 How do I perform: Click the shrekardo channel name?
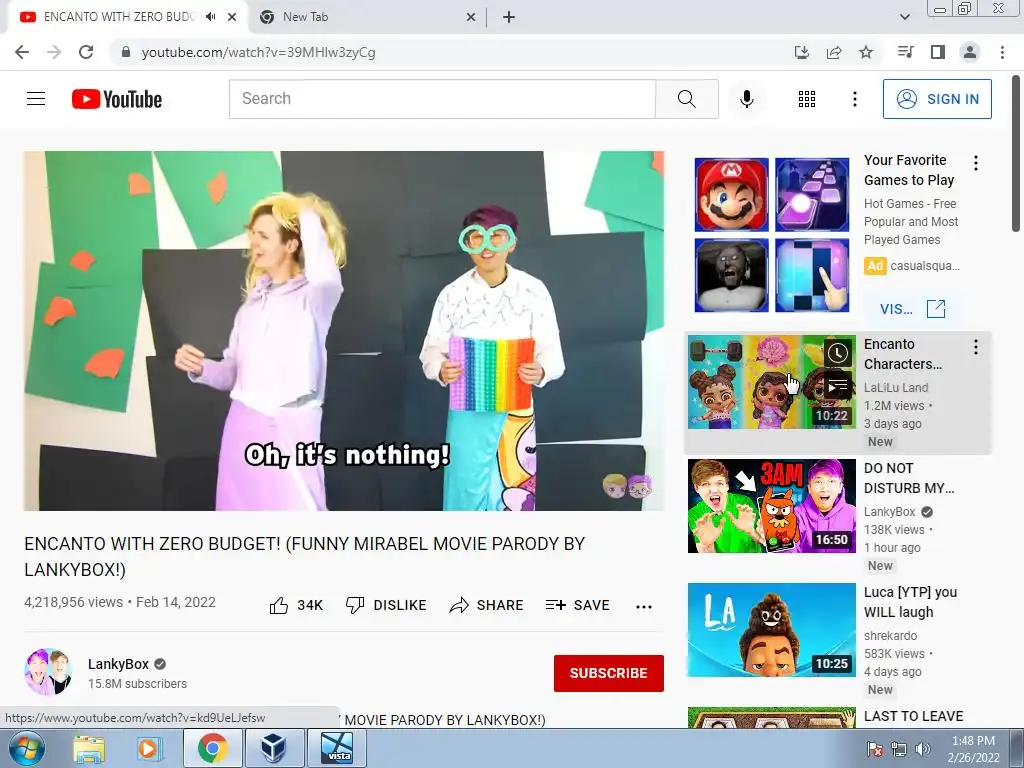coord(890,635)
